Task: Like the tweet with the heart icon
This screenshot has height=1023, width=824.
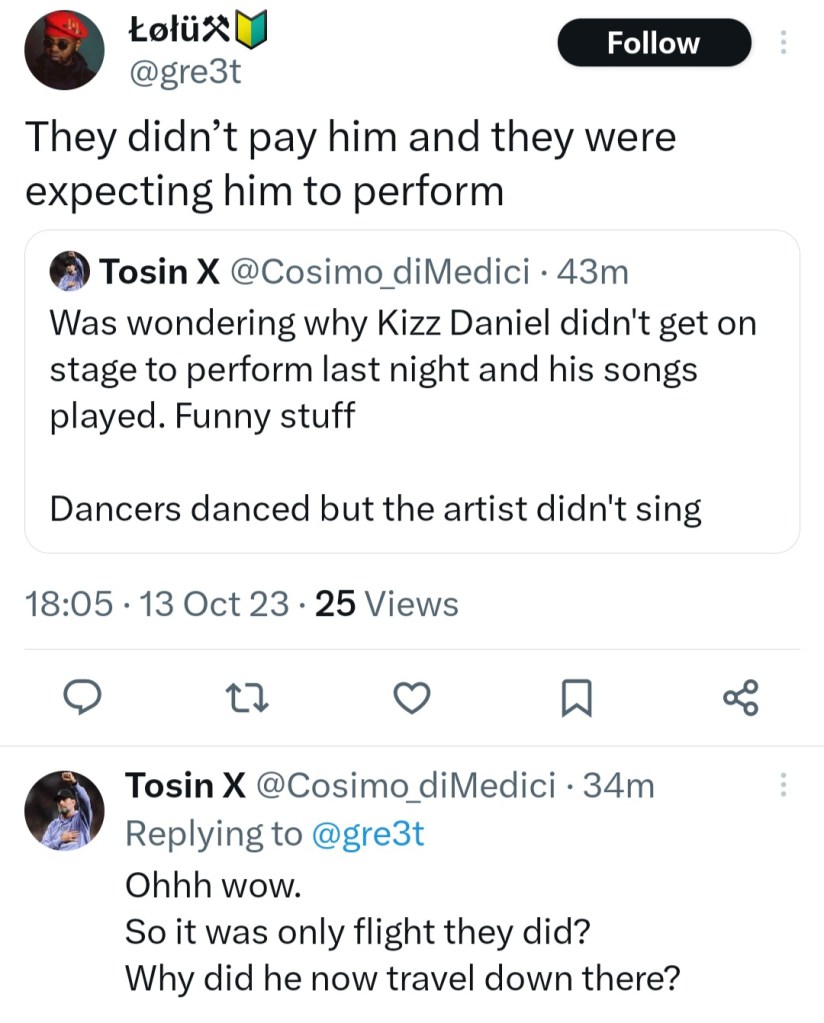Action: coord(412,697)
